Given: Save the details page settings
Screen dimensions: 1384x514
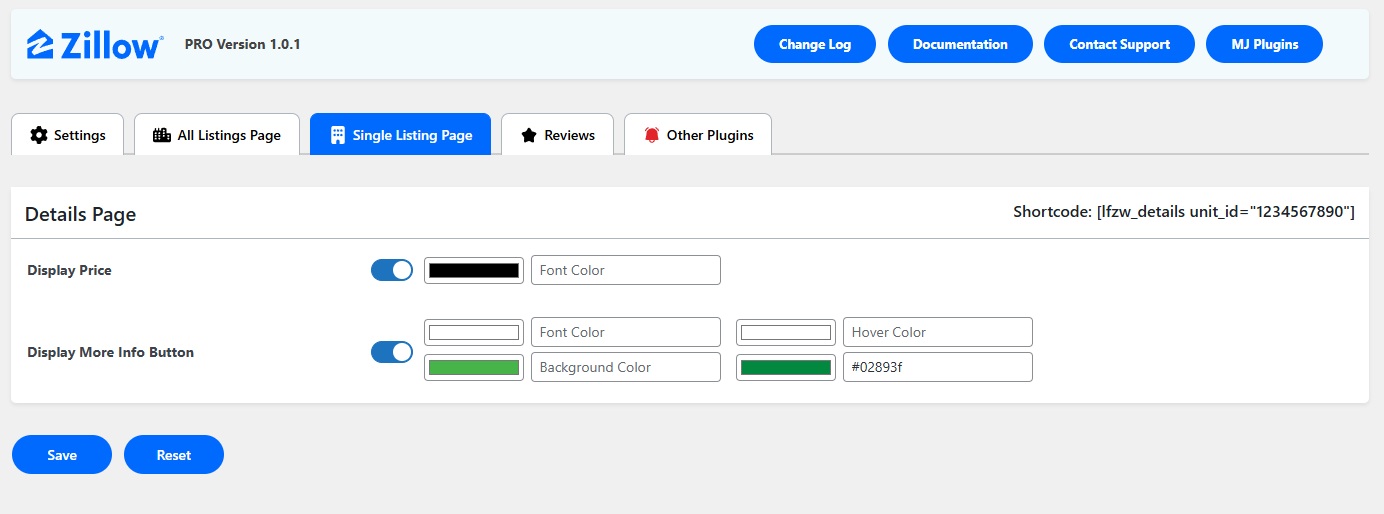Looking at the screenshot, I should (62, 455).
